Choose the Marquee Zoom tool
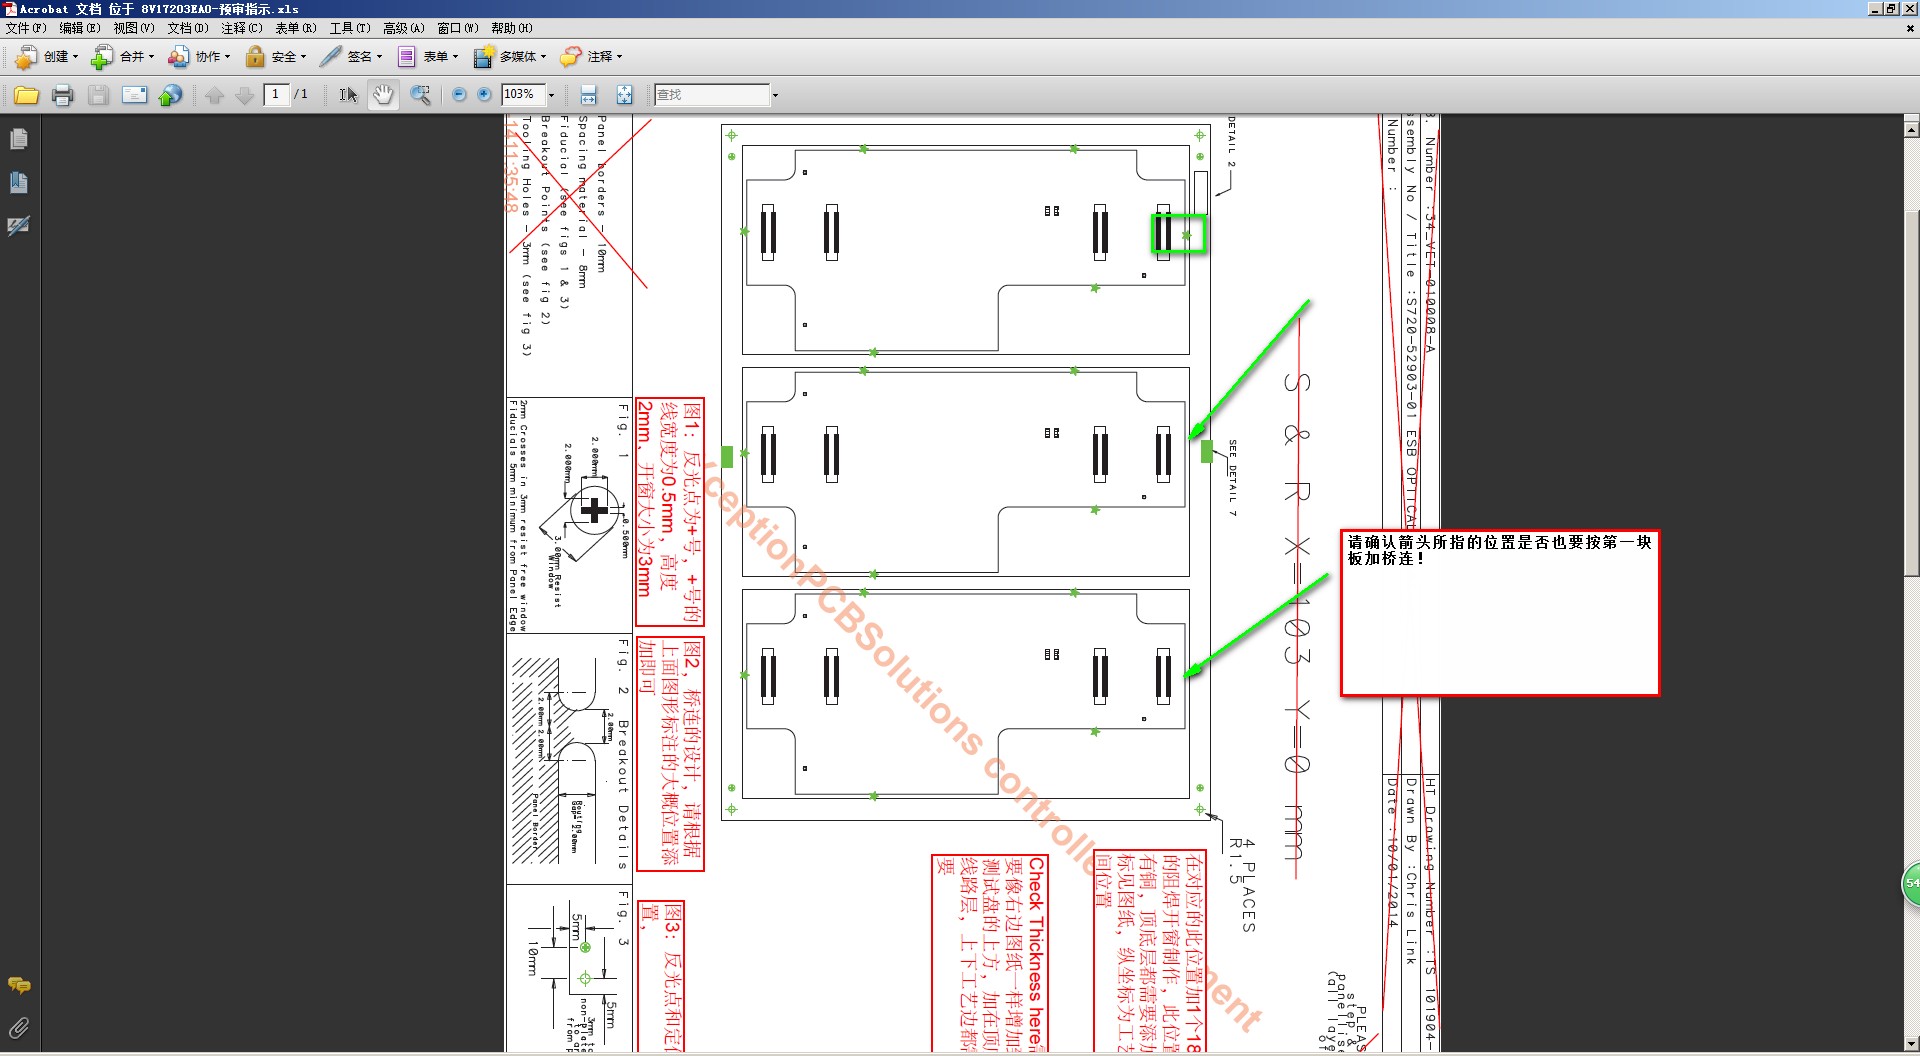 [x=421, y=95]
